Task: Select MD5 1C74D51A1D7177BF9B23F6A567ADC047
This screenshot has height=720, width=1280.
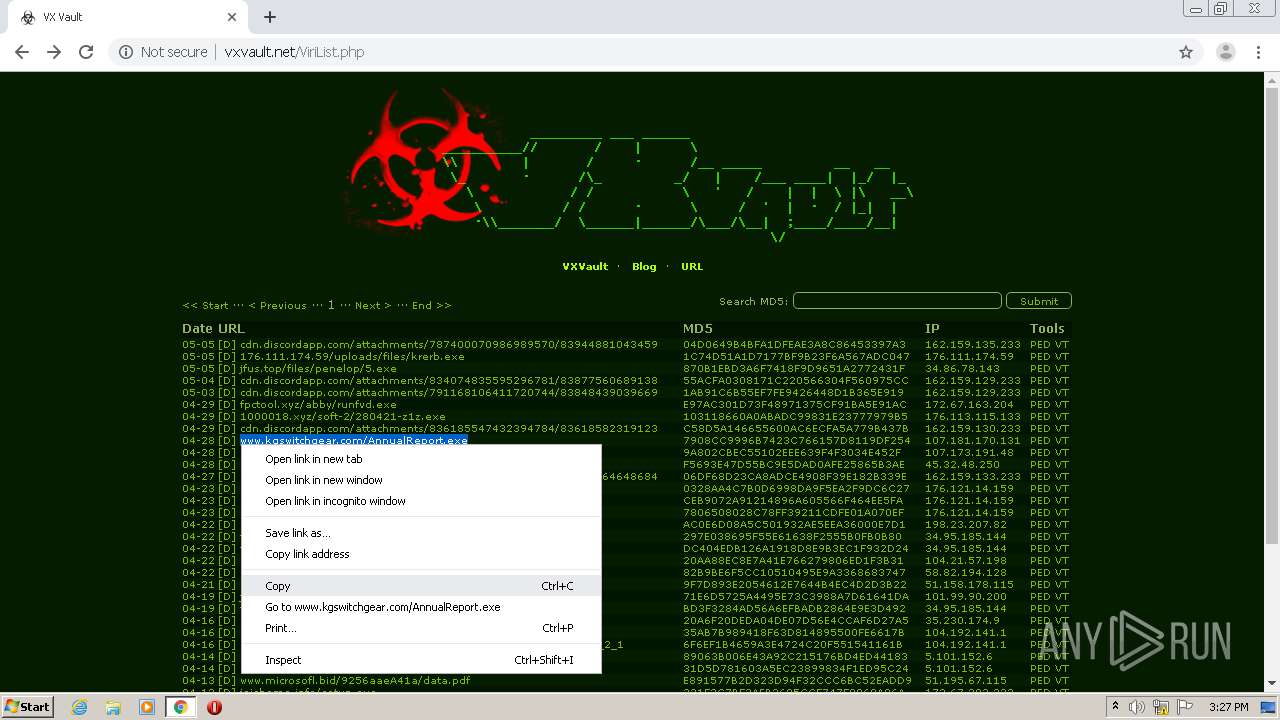Action: tap(796, 356)
